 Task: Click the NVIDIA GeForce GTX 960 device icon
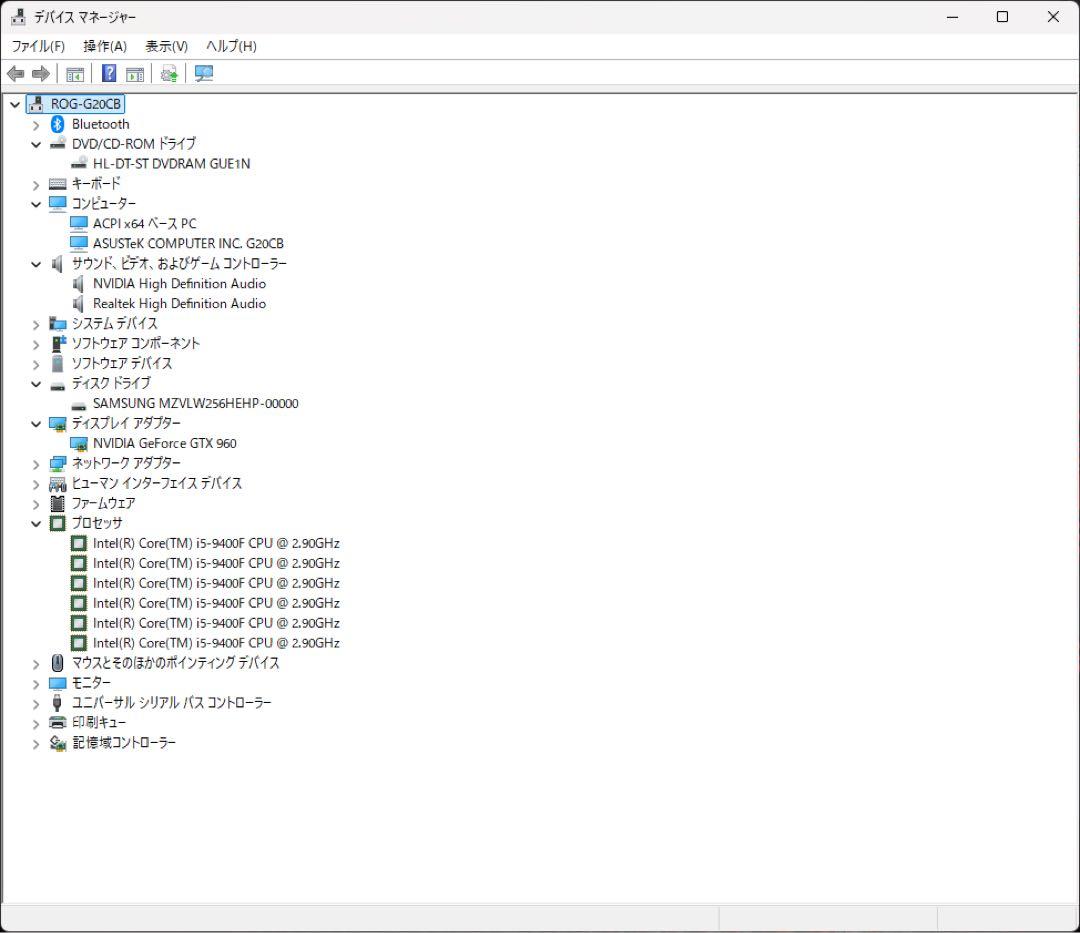[x=79, y=443]
